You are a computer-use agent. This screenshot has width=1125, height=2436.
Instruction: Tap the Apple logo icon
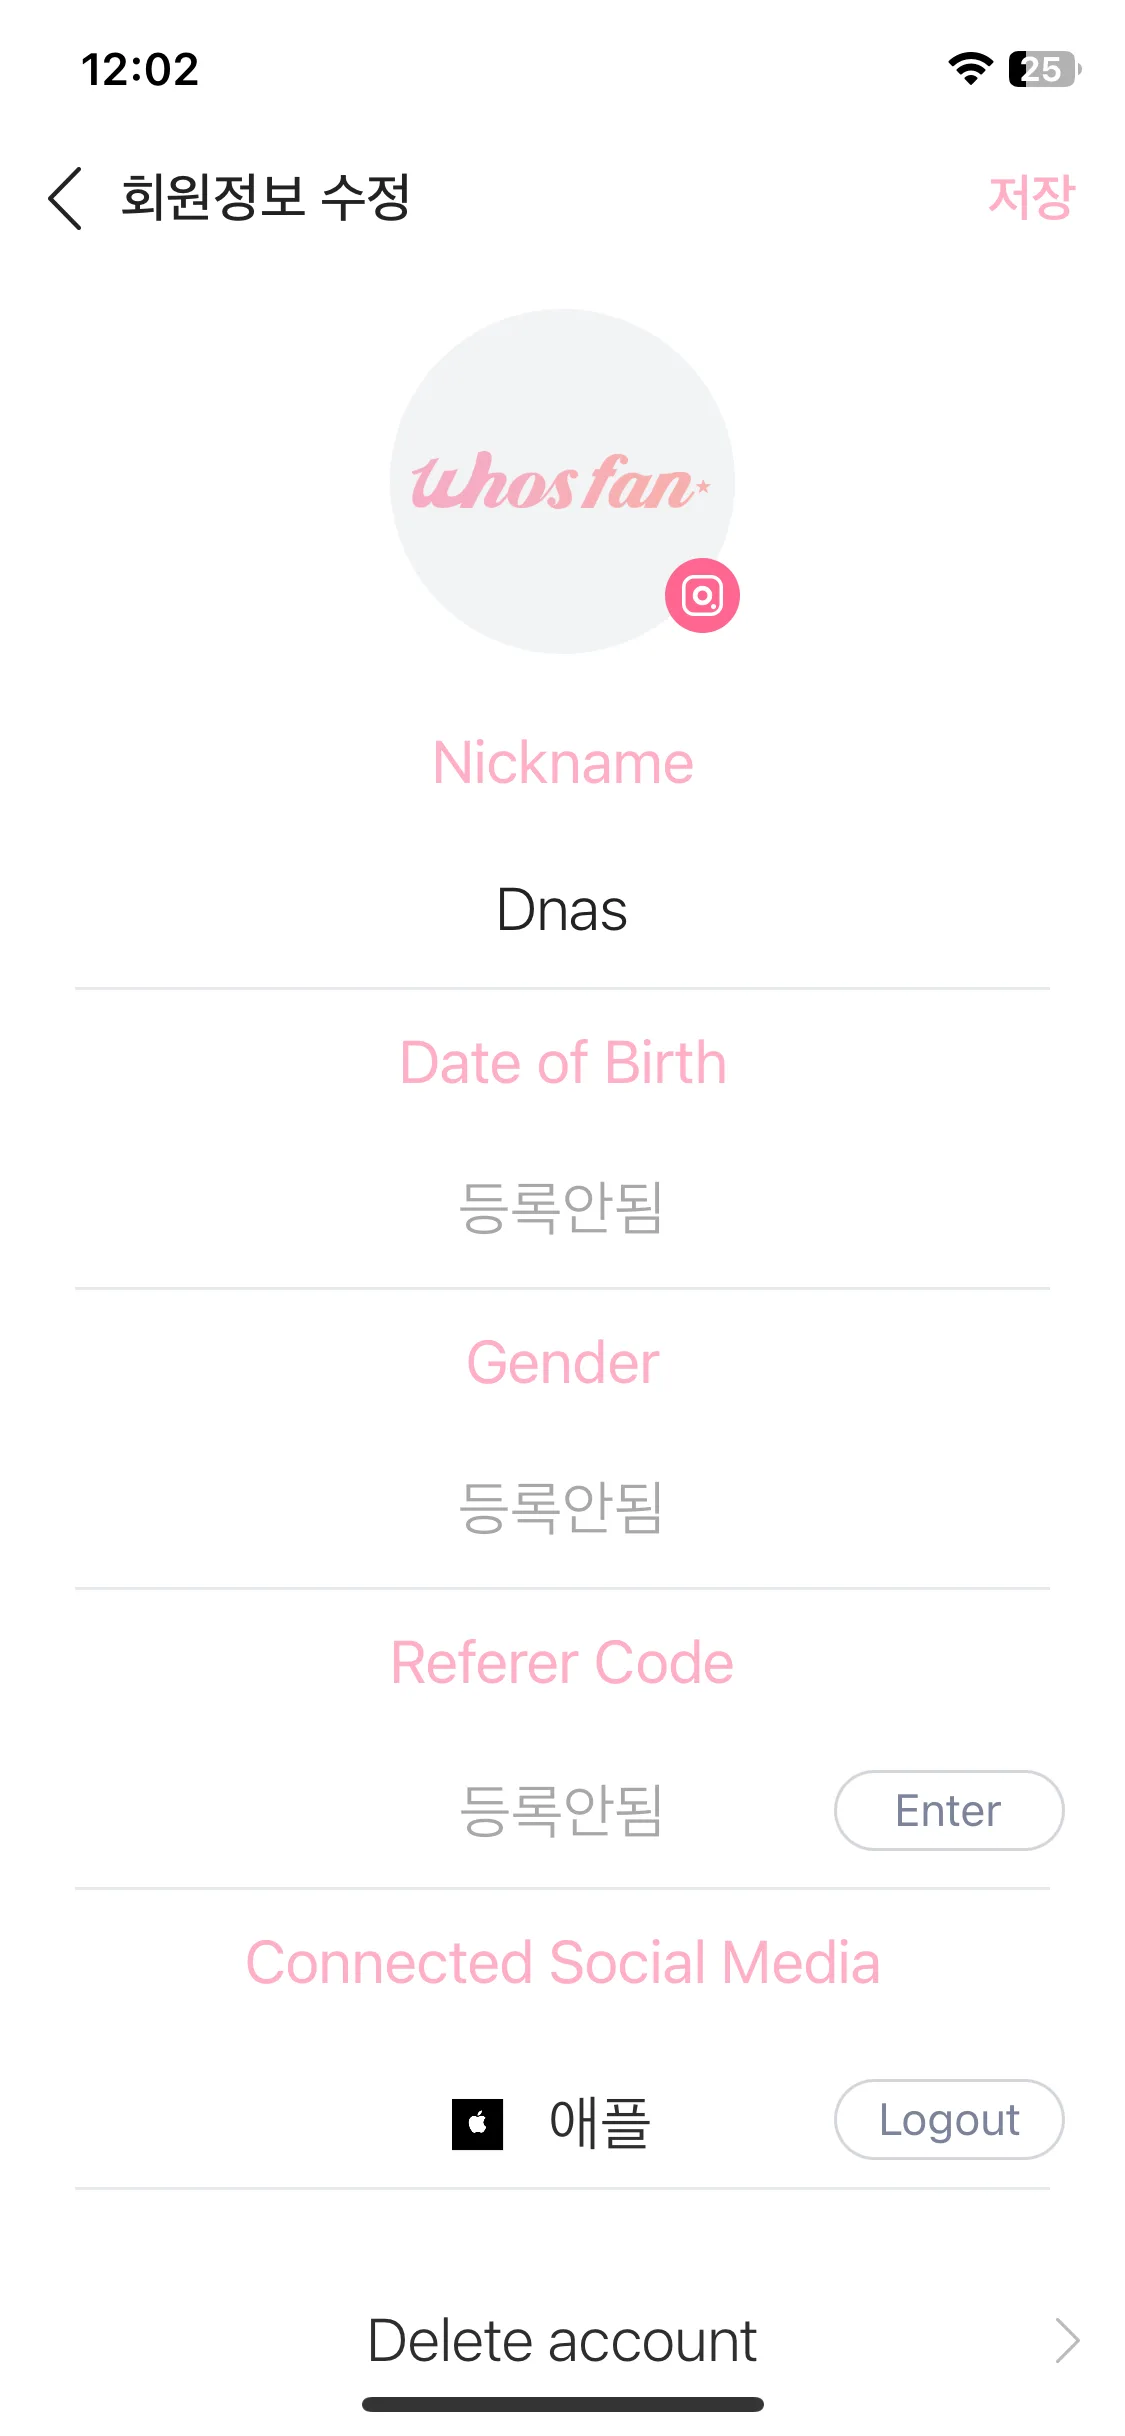click(x=478, y=2124)
